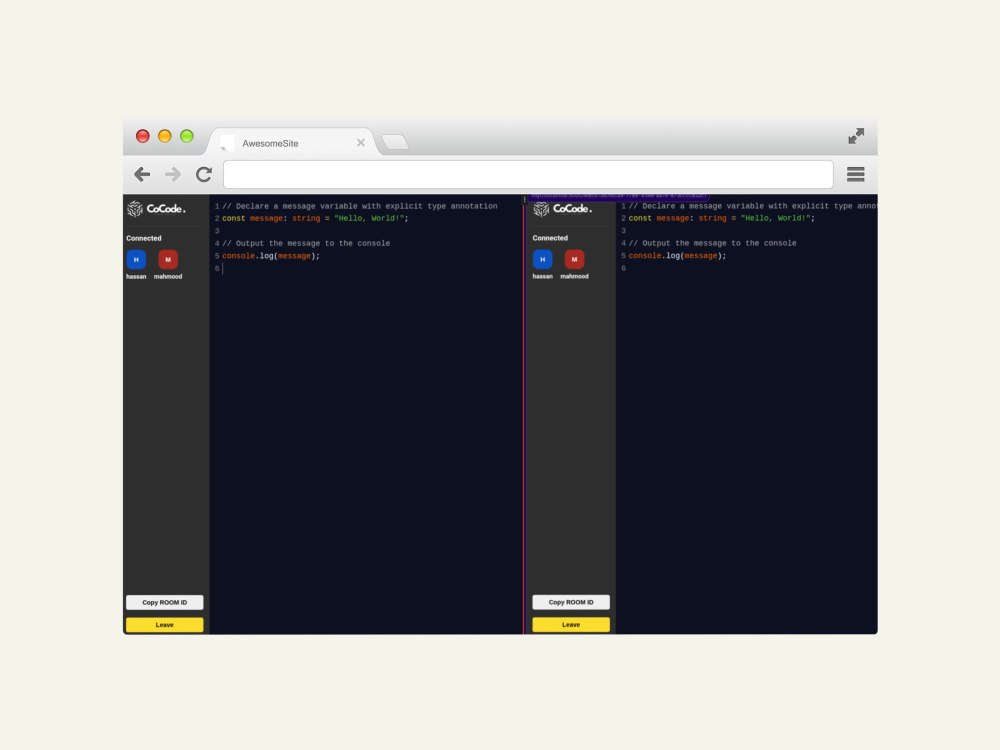This screenshot has height=750, width=1000.
Task: Click the Leave button in the left window
Action: coord(165,625)
